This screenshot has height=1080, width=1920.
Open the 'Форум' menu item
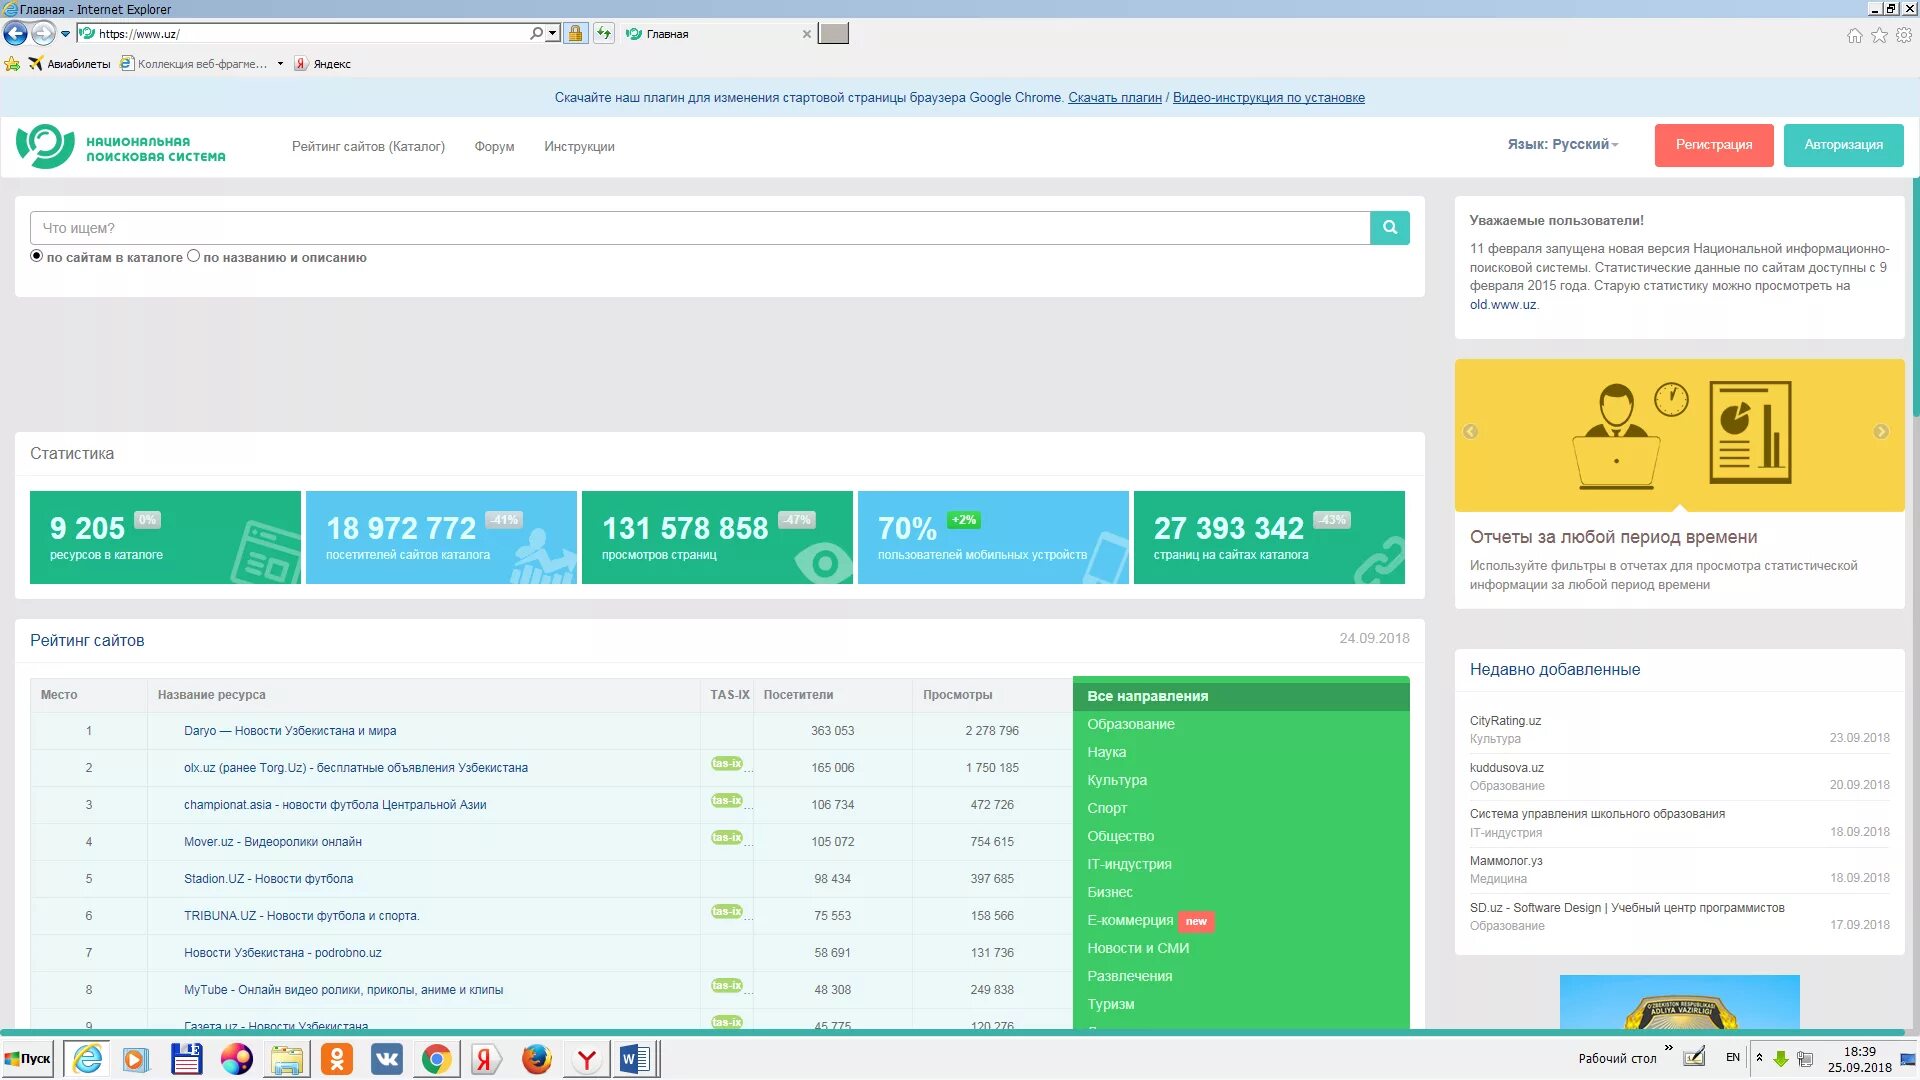(494, 147)
